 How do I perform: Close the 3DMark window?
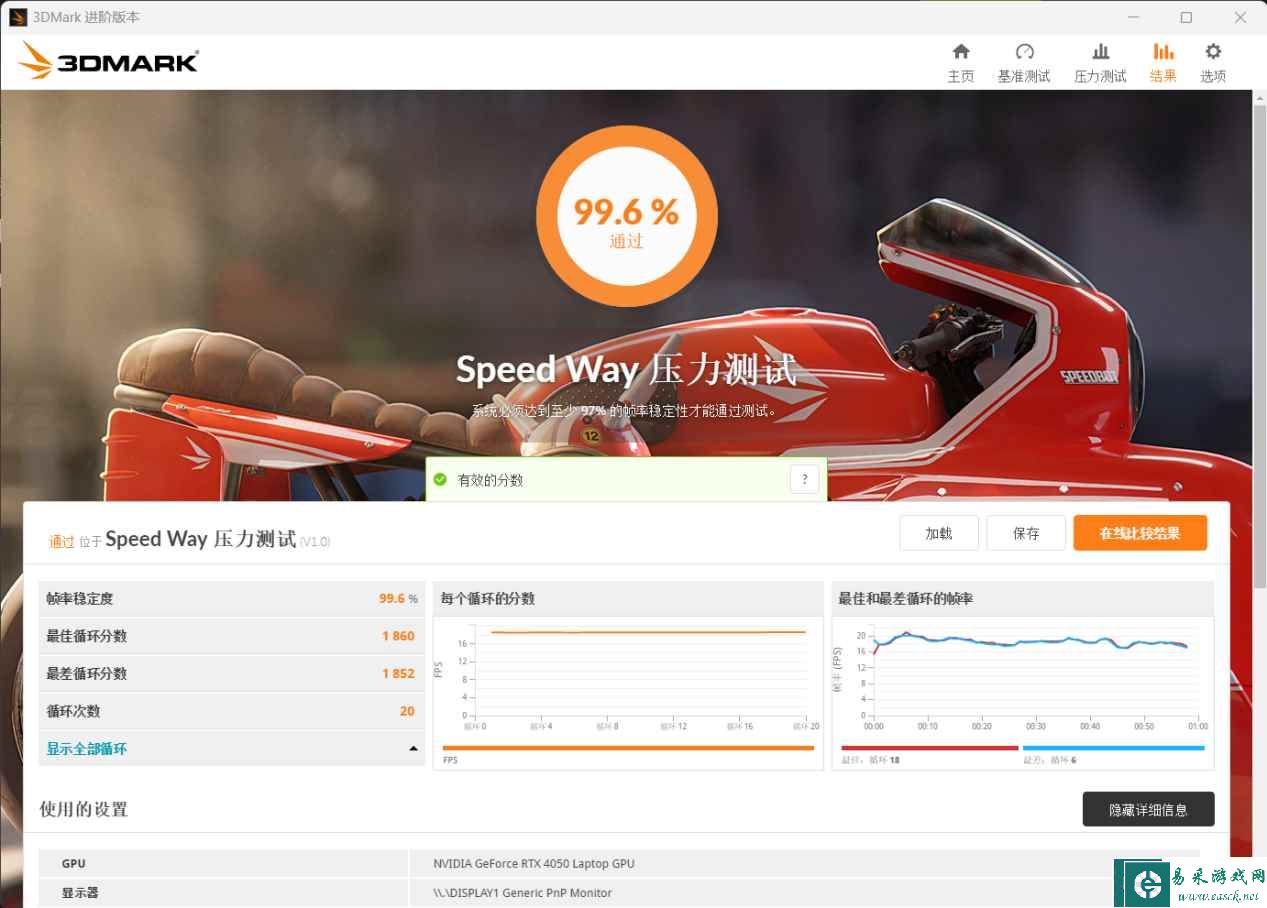point(1240,17)
